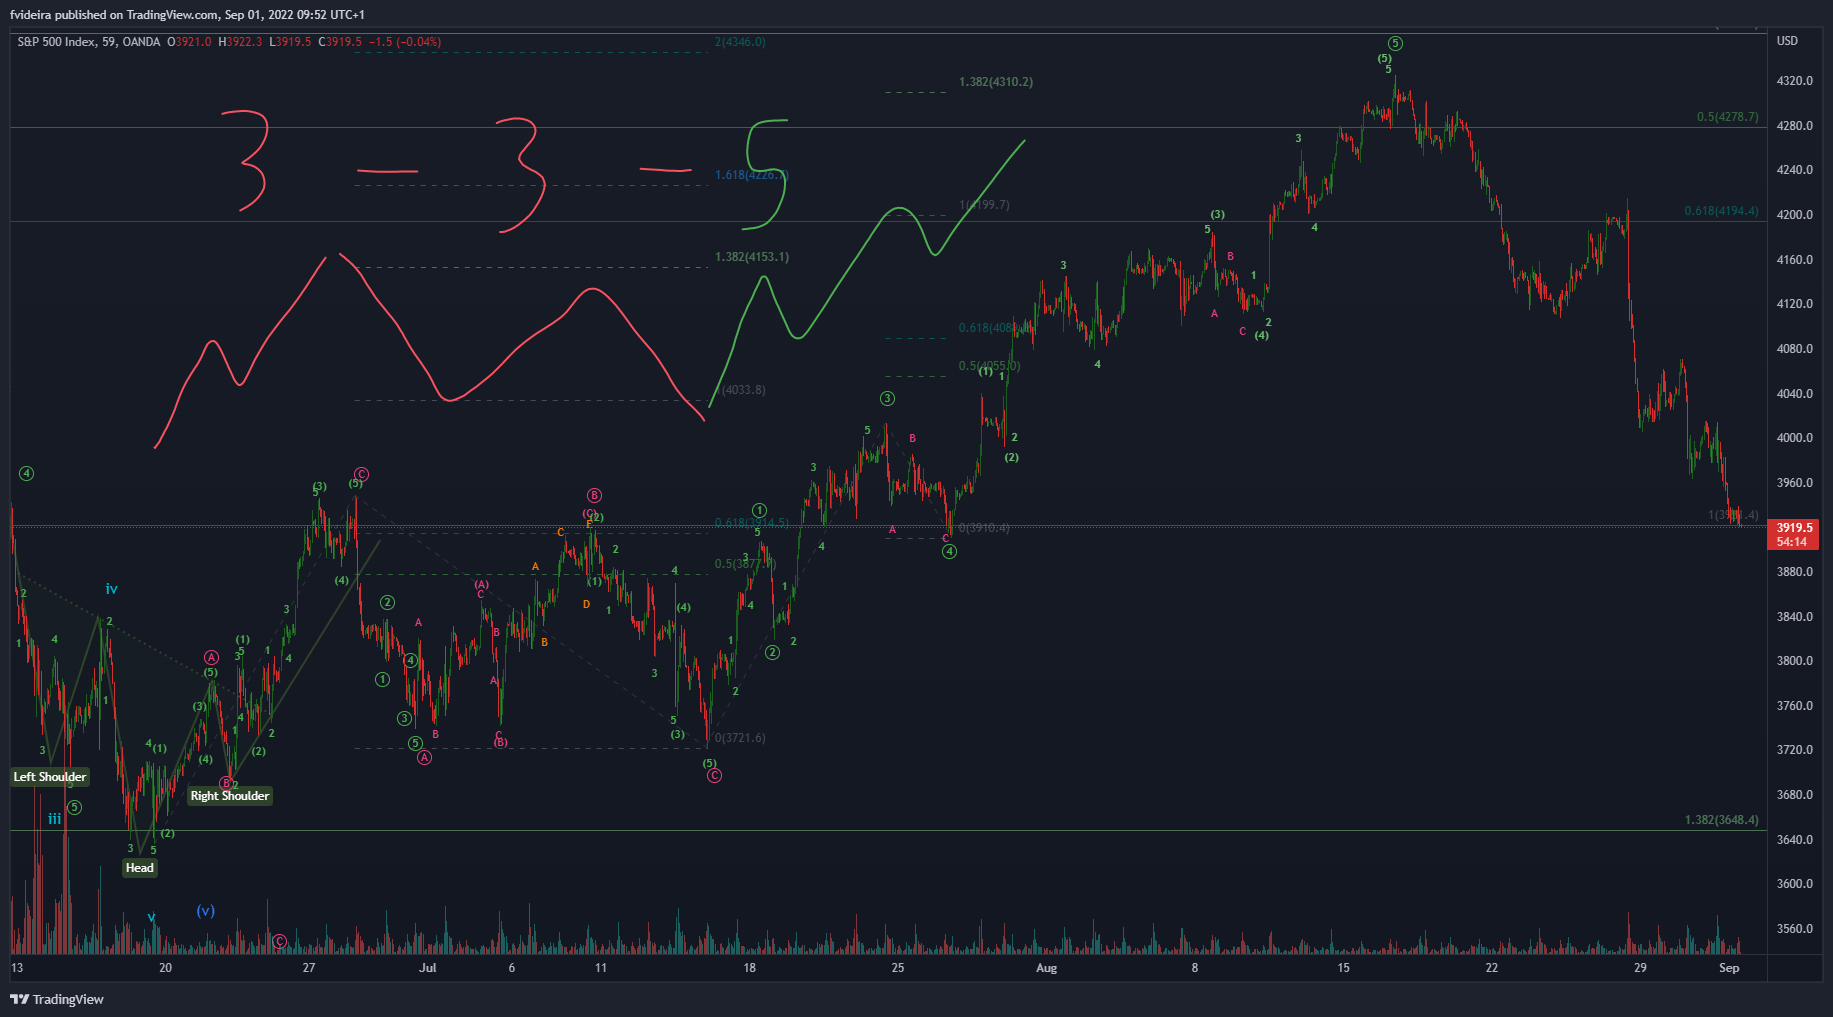Image resolution: width=1833 pixels, height=1017 pixels.
Task: Click the cyan 'iv' wave label
Action: click(x=111, y=590)
